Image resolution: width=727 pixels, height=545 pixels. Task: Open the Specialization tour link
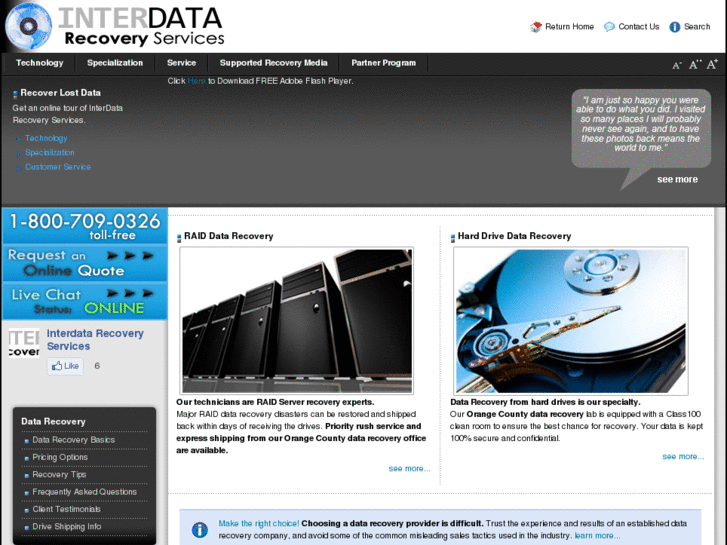point(50,153)
